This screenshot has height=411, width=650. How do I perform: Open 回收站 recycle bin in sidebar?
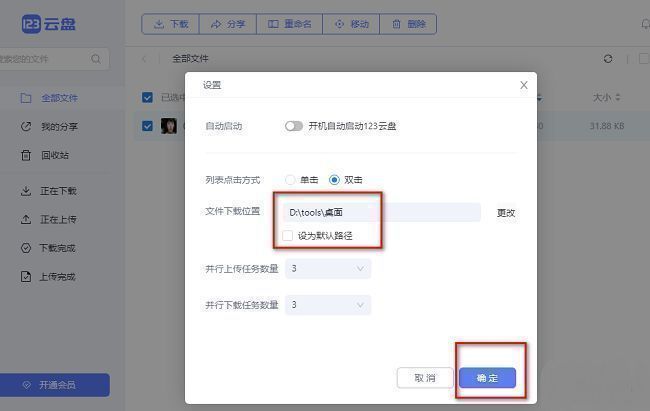click(55, 155)
